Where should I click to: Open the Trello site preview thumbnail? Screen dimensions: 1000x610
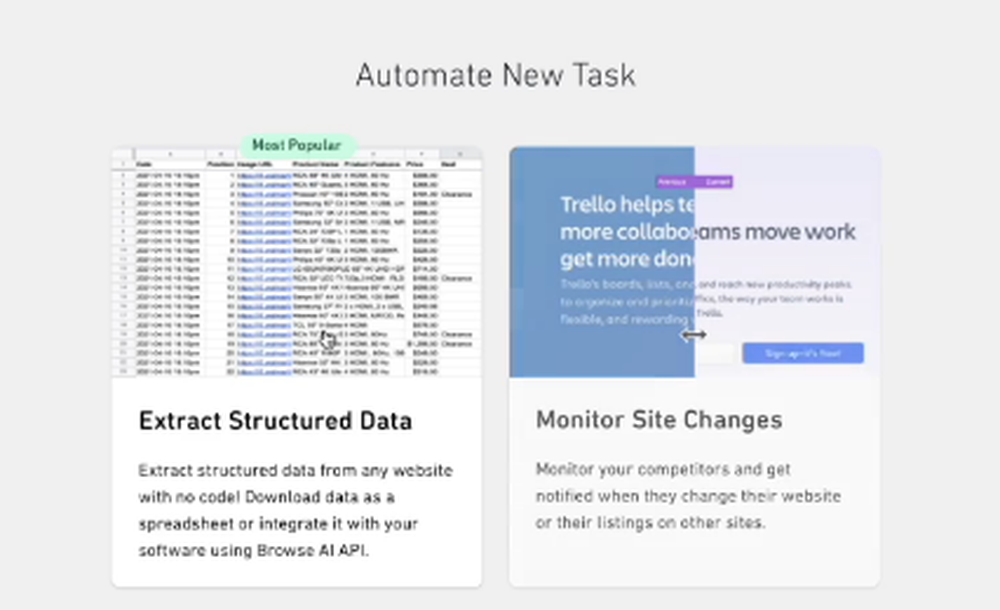click(695, 260)
